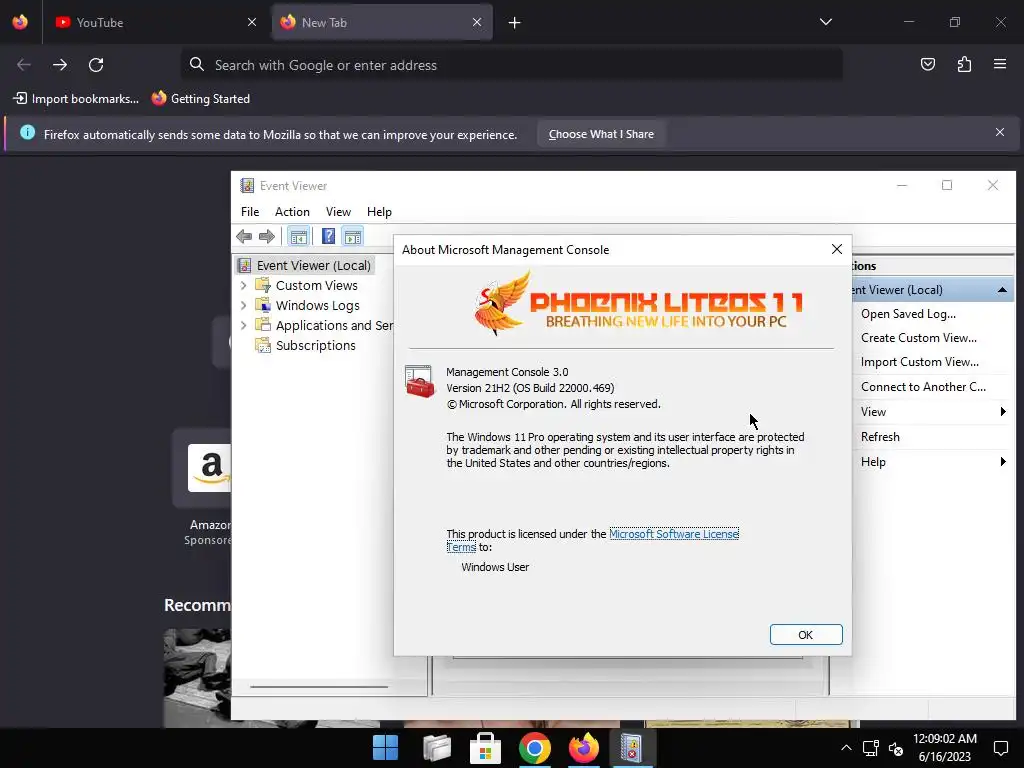The height and width of the screenshot is (768, 1024).
Task: Toggle the action pane toolbar icon
Action: point(353,236)
